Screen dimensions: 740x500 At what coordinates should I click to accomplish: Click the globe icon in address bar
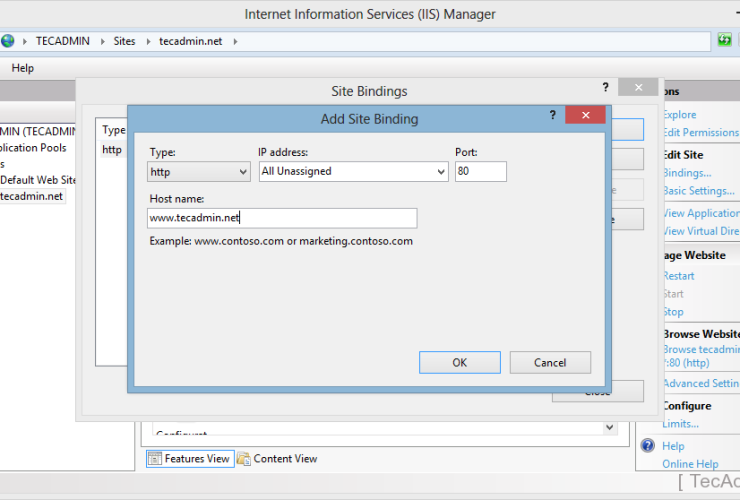click(x=8, y=41)
